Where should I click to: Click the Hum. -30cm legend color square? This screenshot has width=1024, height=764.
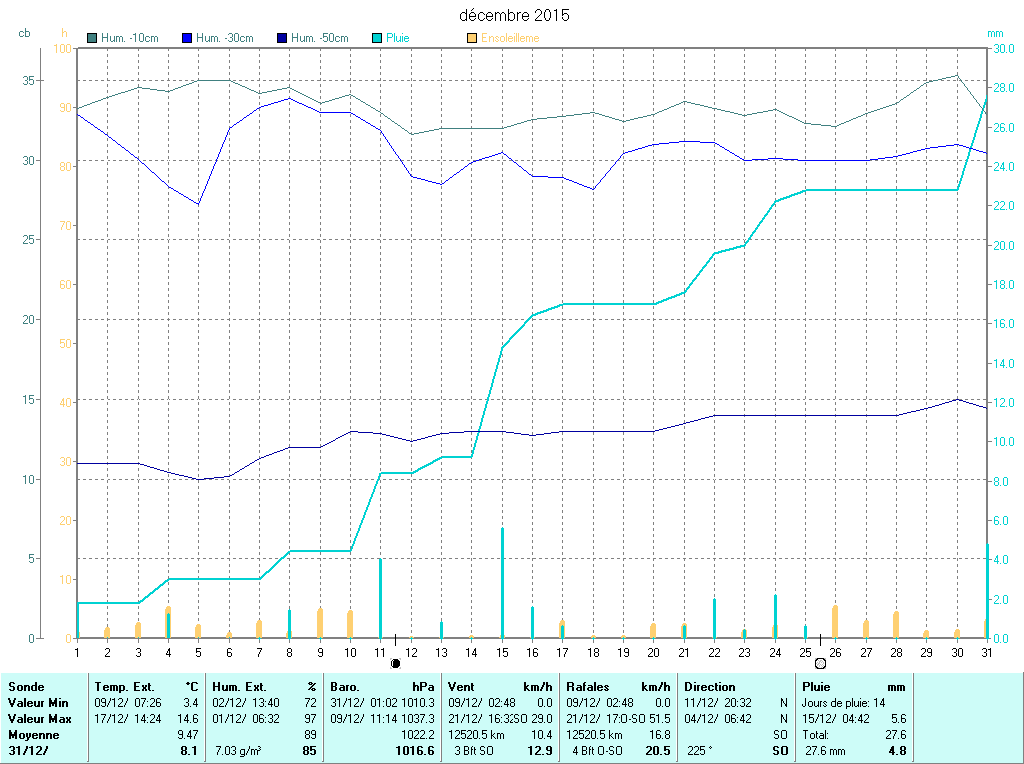(187, 38)
